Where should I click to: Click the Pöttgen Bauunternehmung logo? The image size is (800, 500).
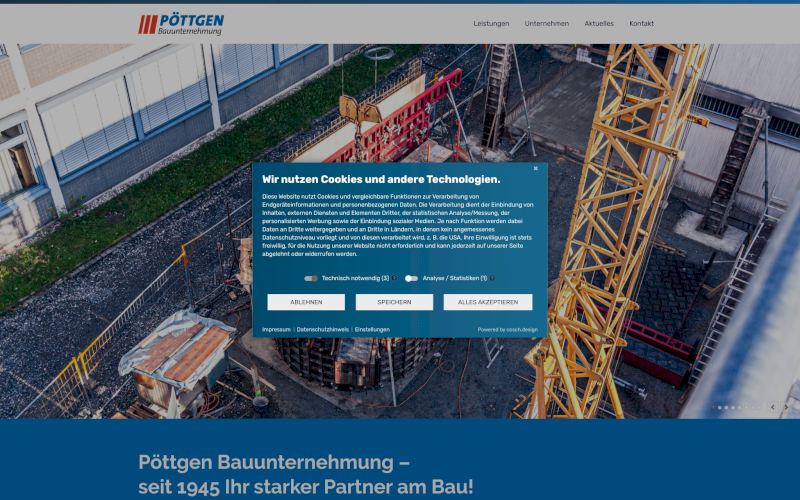[x=181, y=24]
